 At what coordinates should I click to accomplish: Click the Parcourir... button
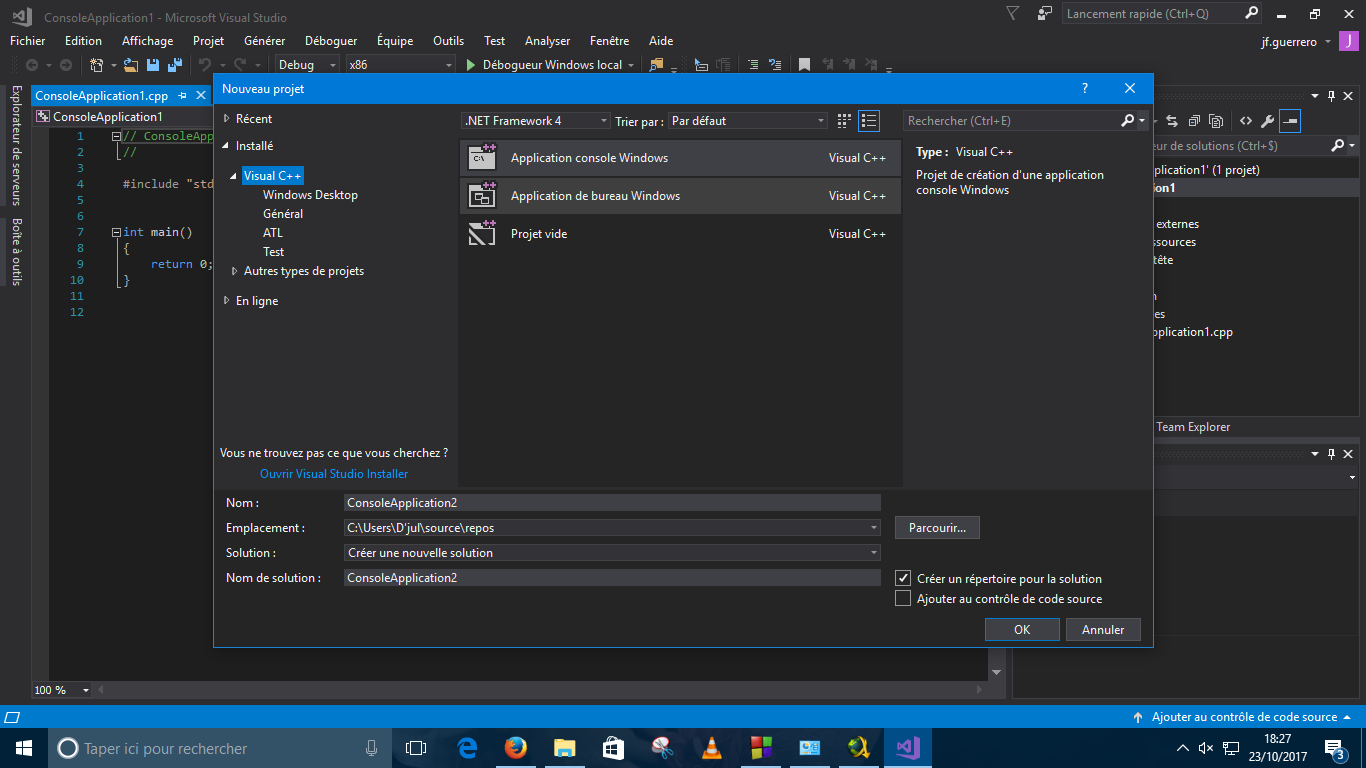(x=938, y=527)
